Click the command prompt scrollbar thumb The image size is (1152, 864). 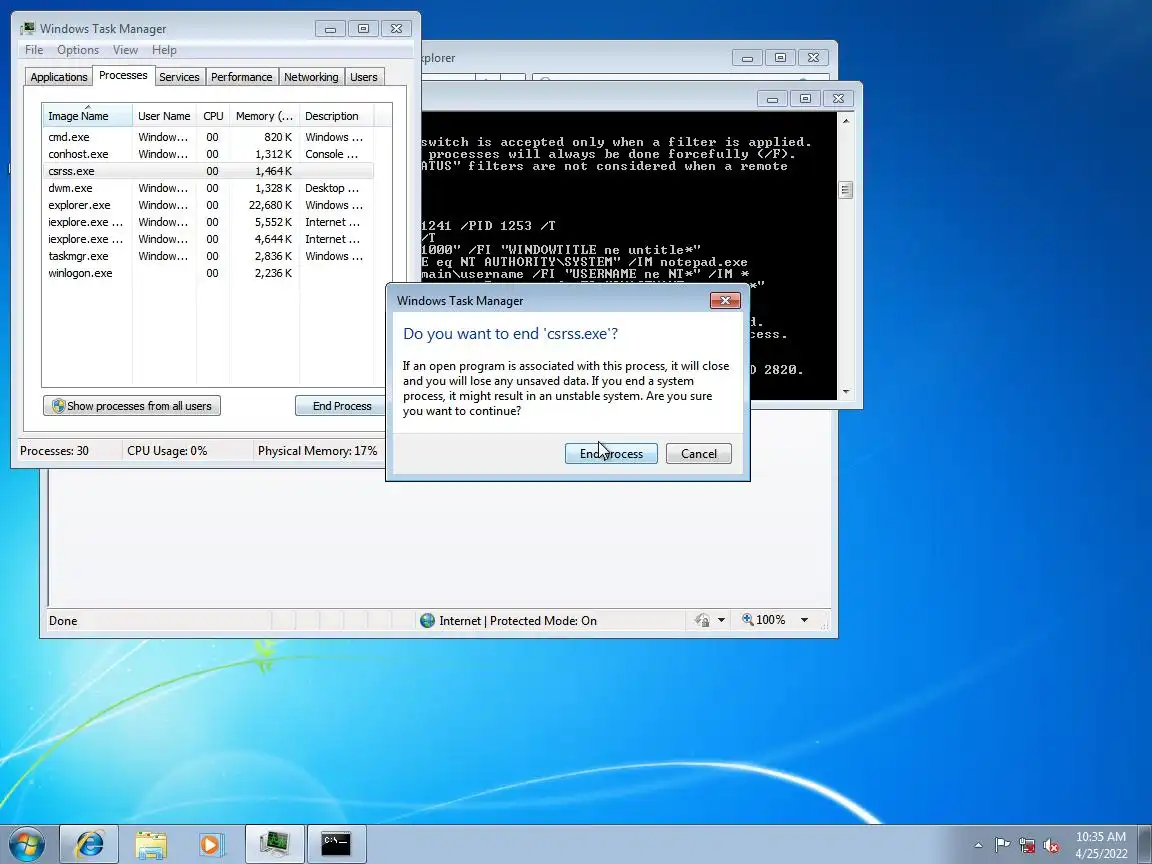[x=845, y=190]
